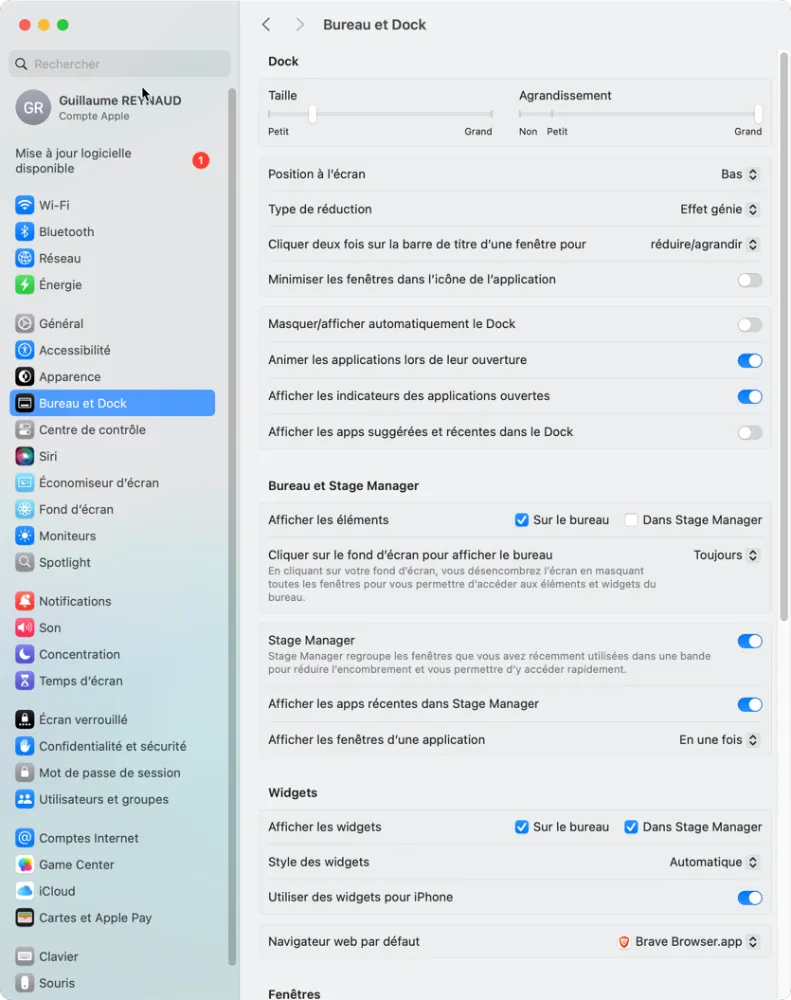Open the Moniteurs sun icon

[24, 536]
